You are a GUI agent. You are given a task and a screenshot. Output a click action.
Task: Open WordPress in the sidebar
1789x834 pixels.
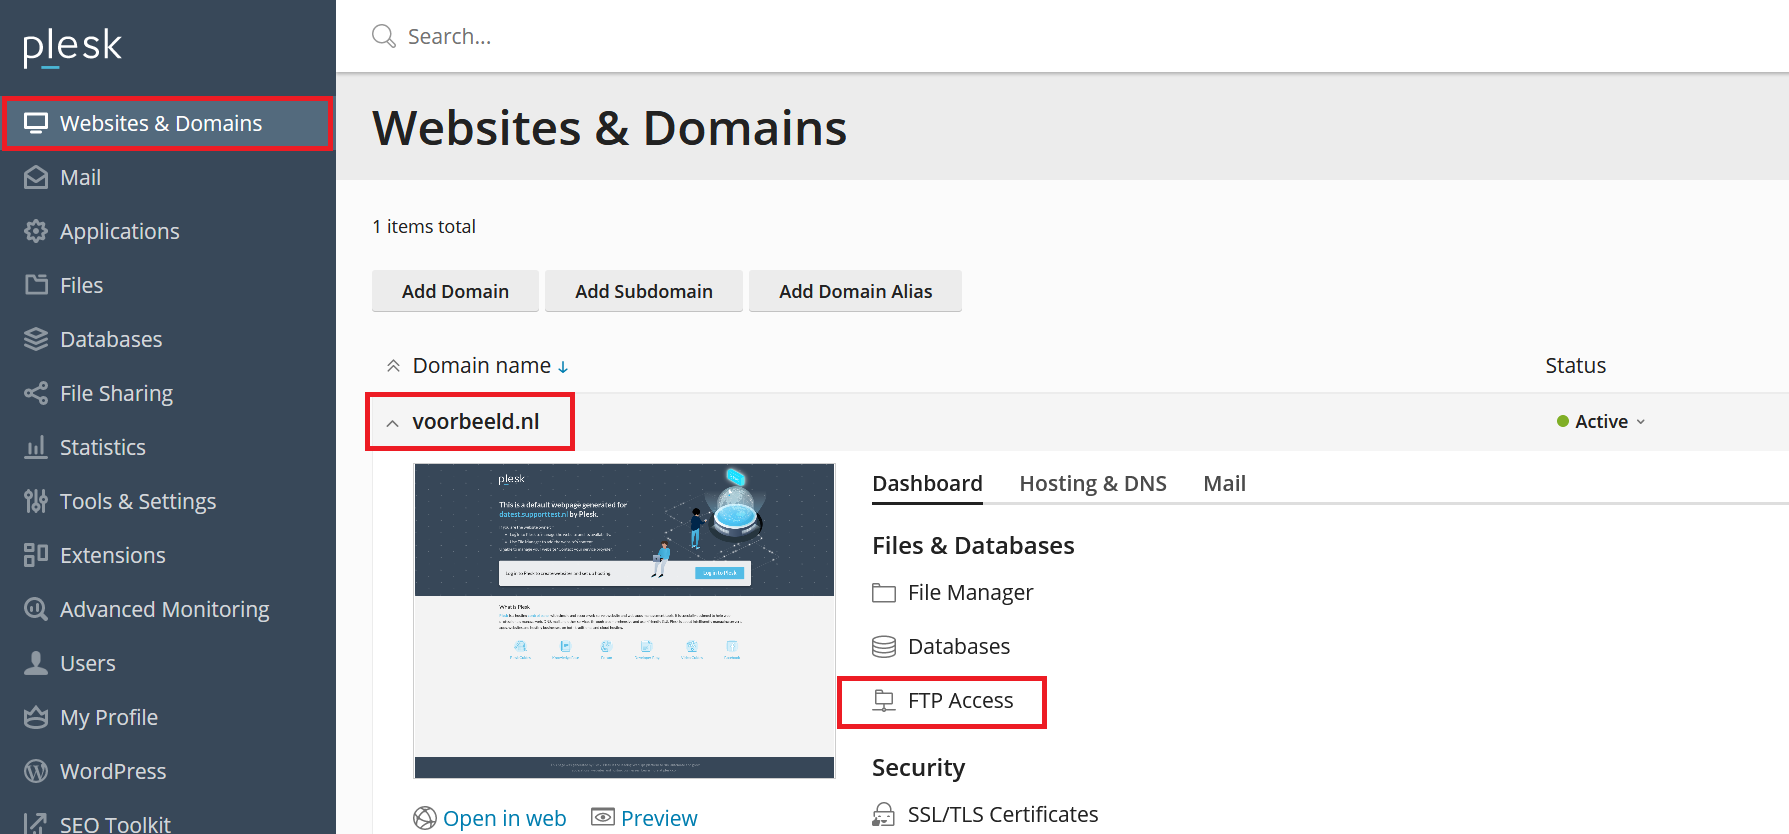click(168, 771)
